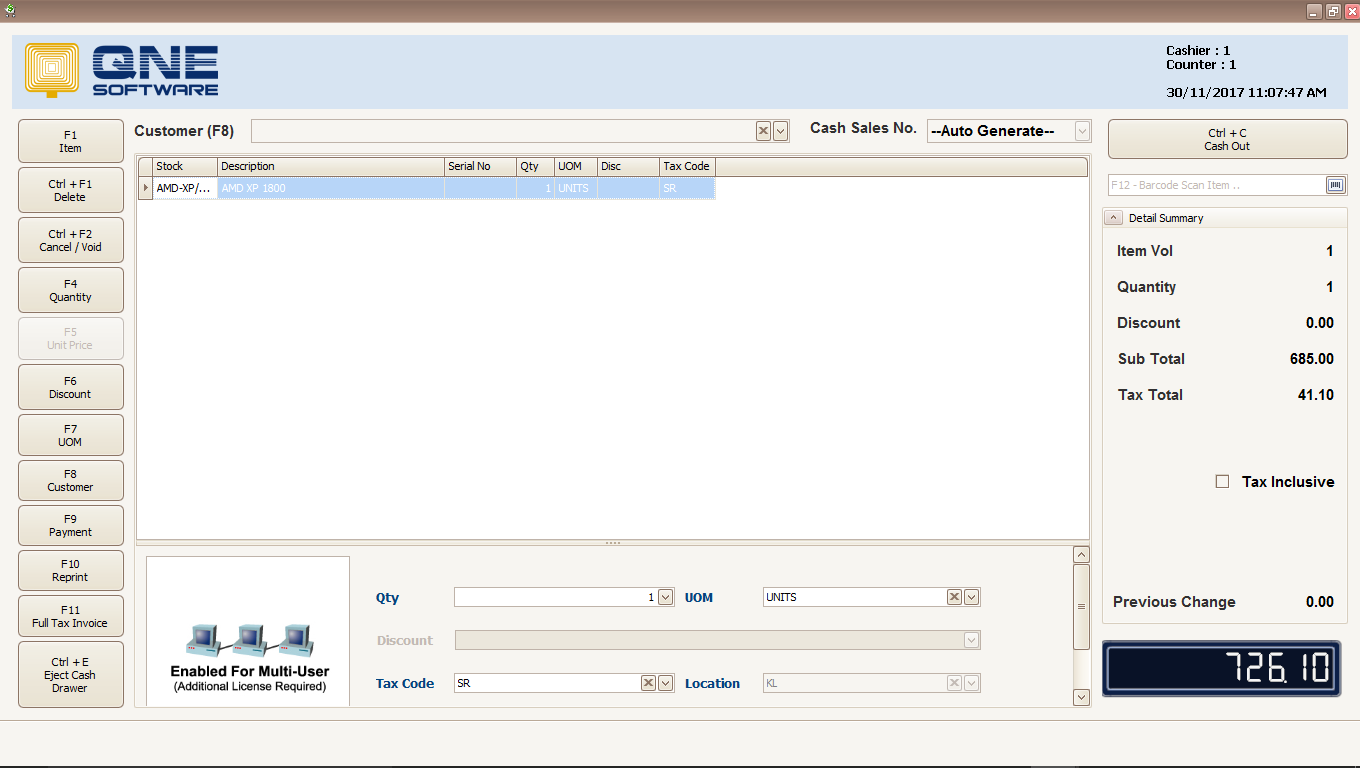Click the 726.10 total display

click(x=1222, y=668)
